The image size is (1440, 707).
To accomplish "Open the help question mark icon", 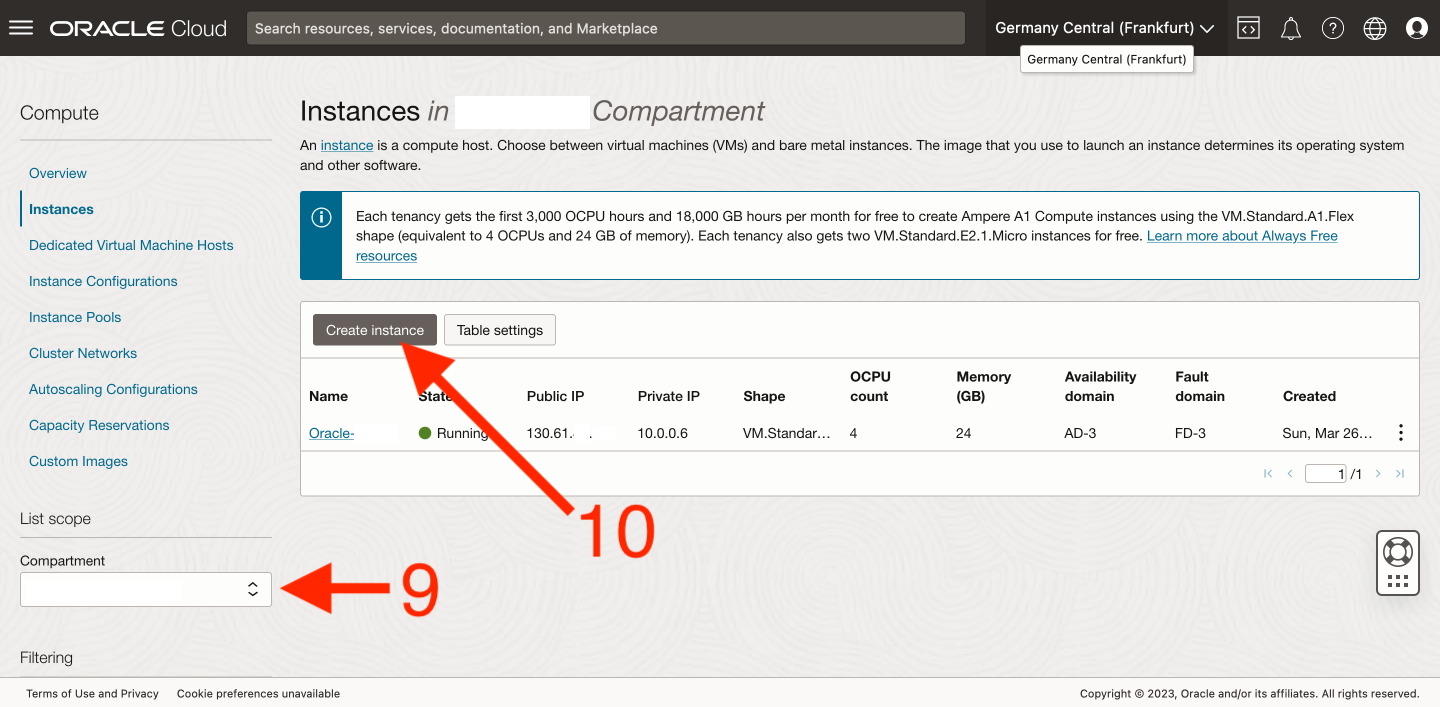I will tap(1333, 28).
